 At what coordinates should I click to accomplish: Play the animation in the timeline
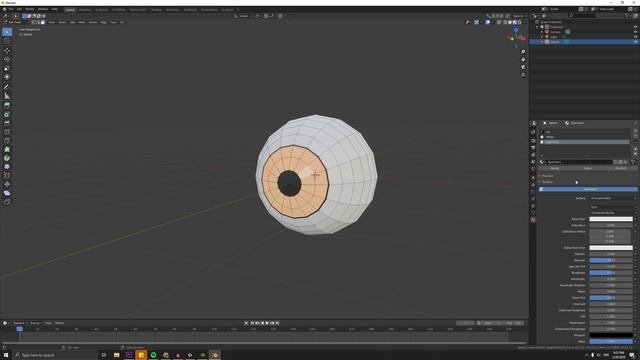click(267, 323)
